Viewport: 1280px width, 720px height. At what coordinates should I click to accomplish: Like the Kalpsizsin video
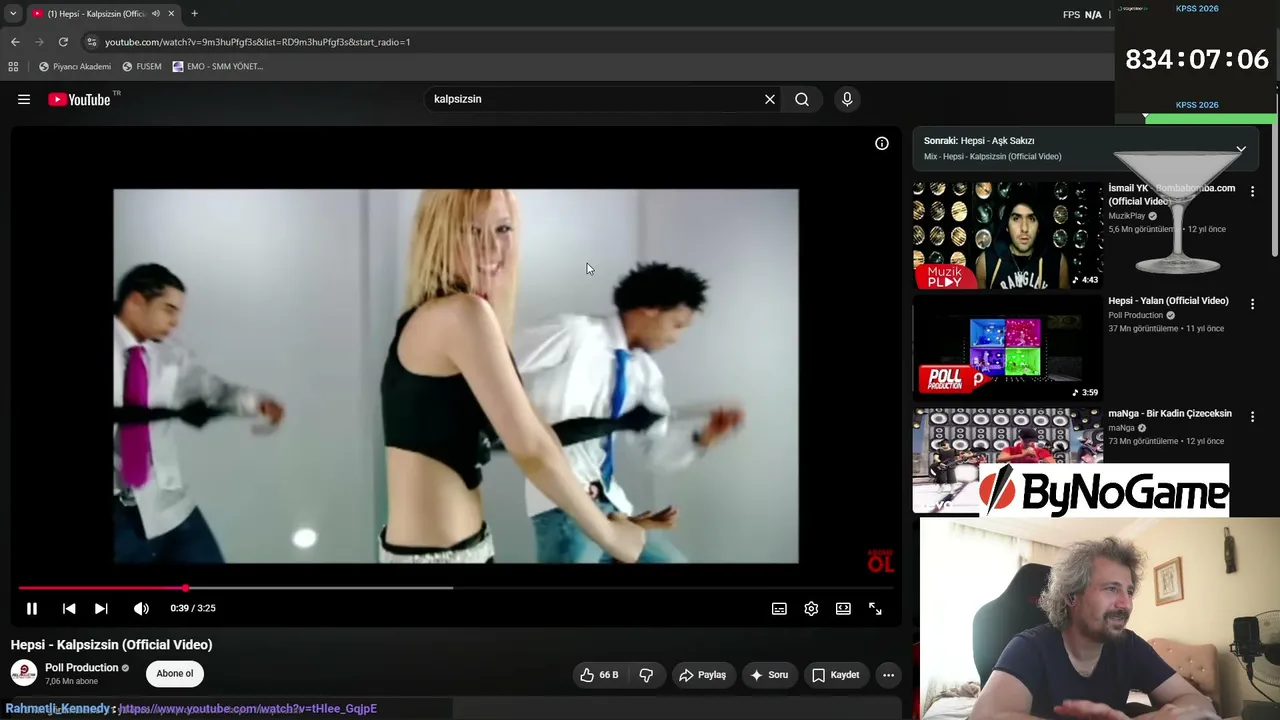coord(600,675)
